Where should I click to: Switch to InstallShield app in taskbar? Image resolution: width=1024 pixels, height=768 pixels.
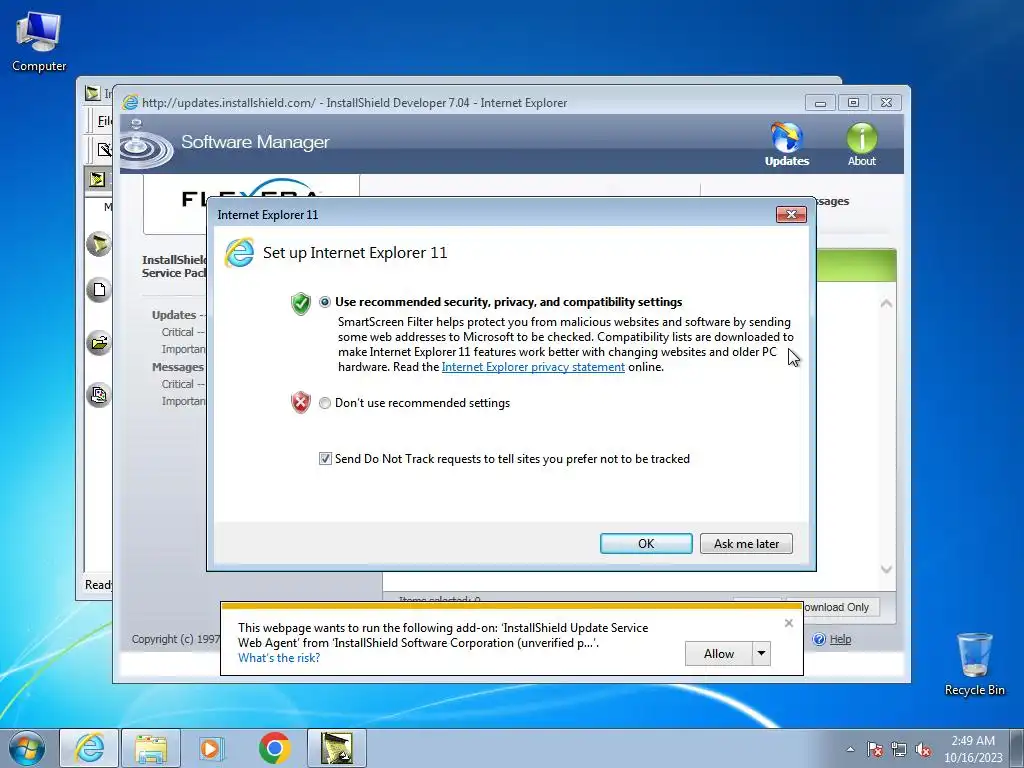[x=336, y=748]
